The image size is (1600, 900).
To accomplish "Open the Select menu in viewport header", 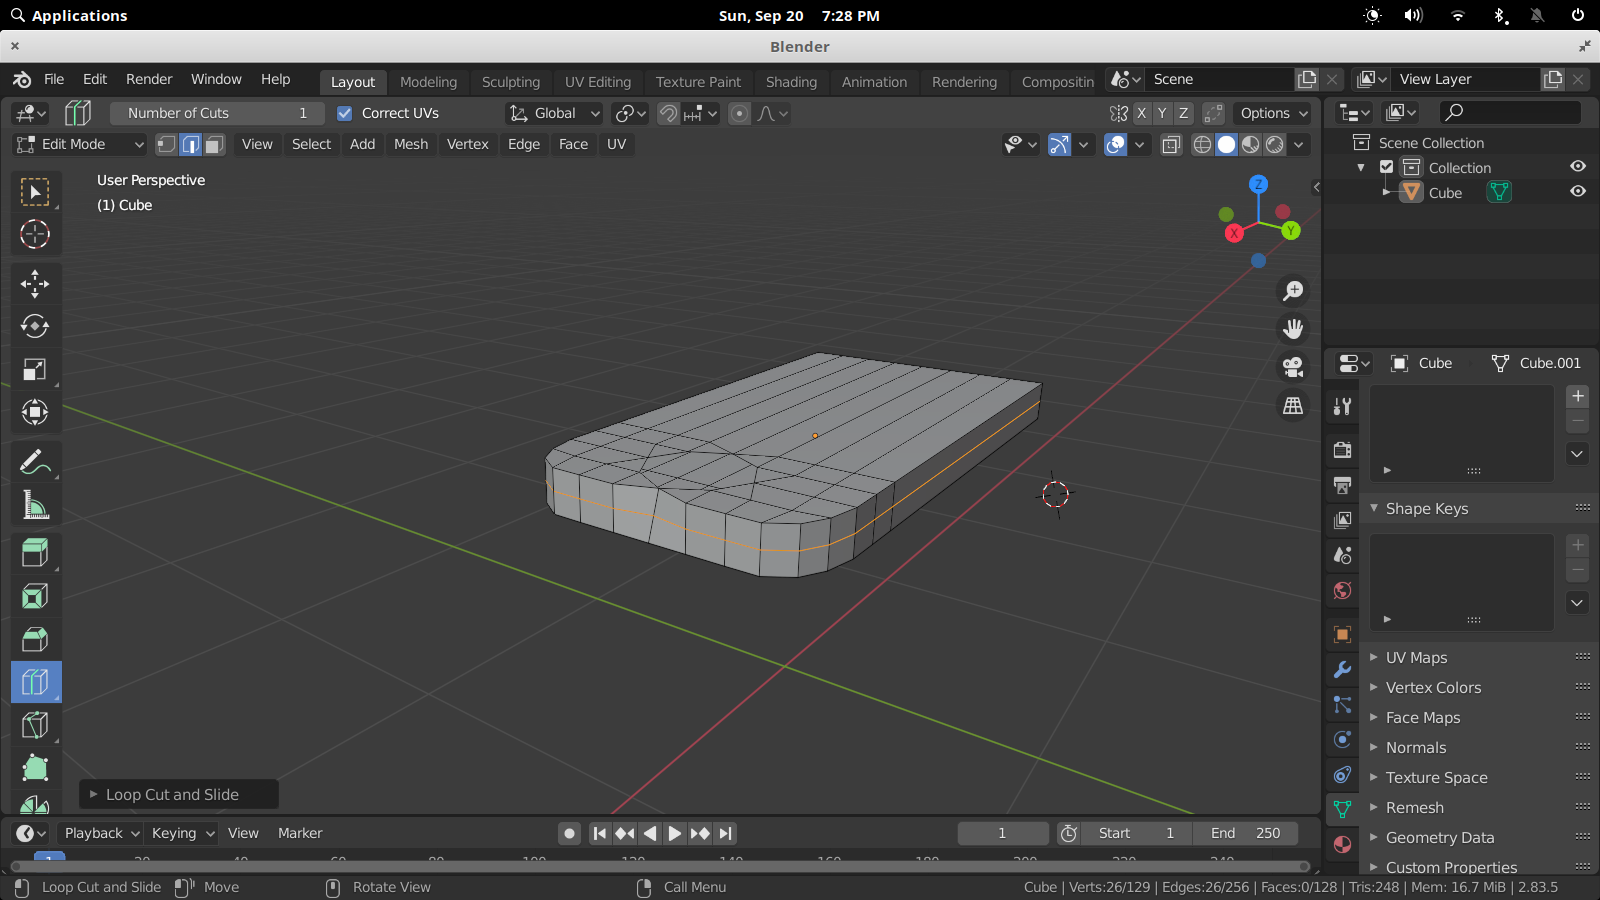I will [x=311, y=144].
